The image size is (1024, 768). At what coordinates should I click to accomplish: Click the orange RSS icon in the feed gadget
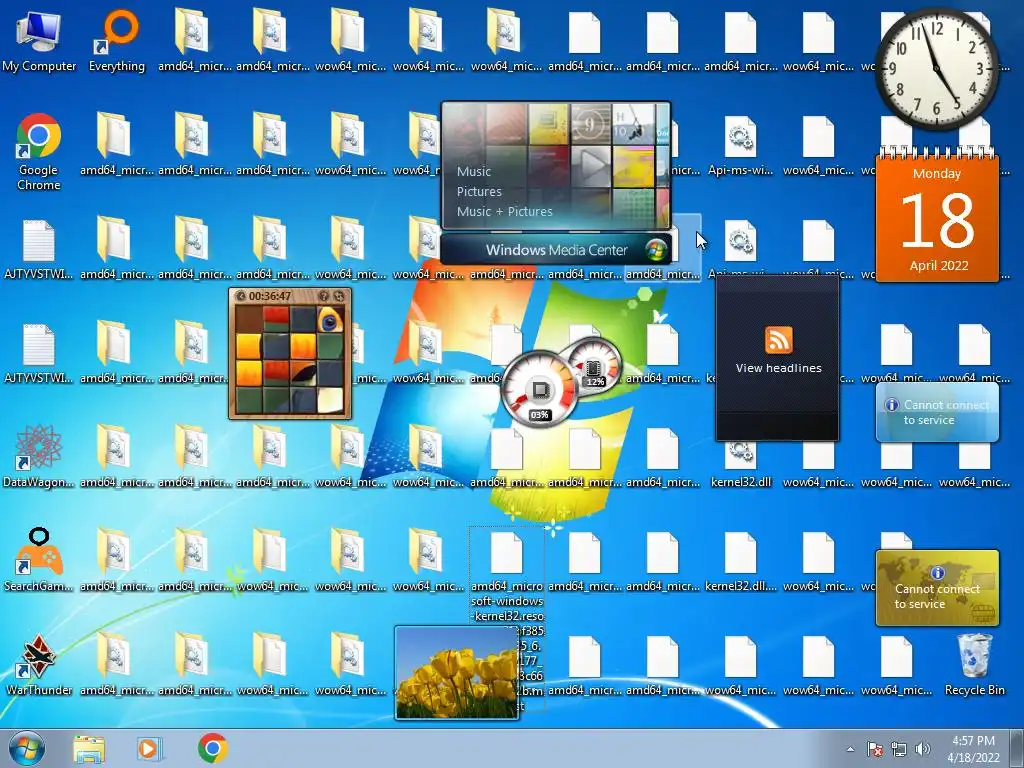pos(778,340)
